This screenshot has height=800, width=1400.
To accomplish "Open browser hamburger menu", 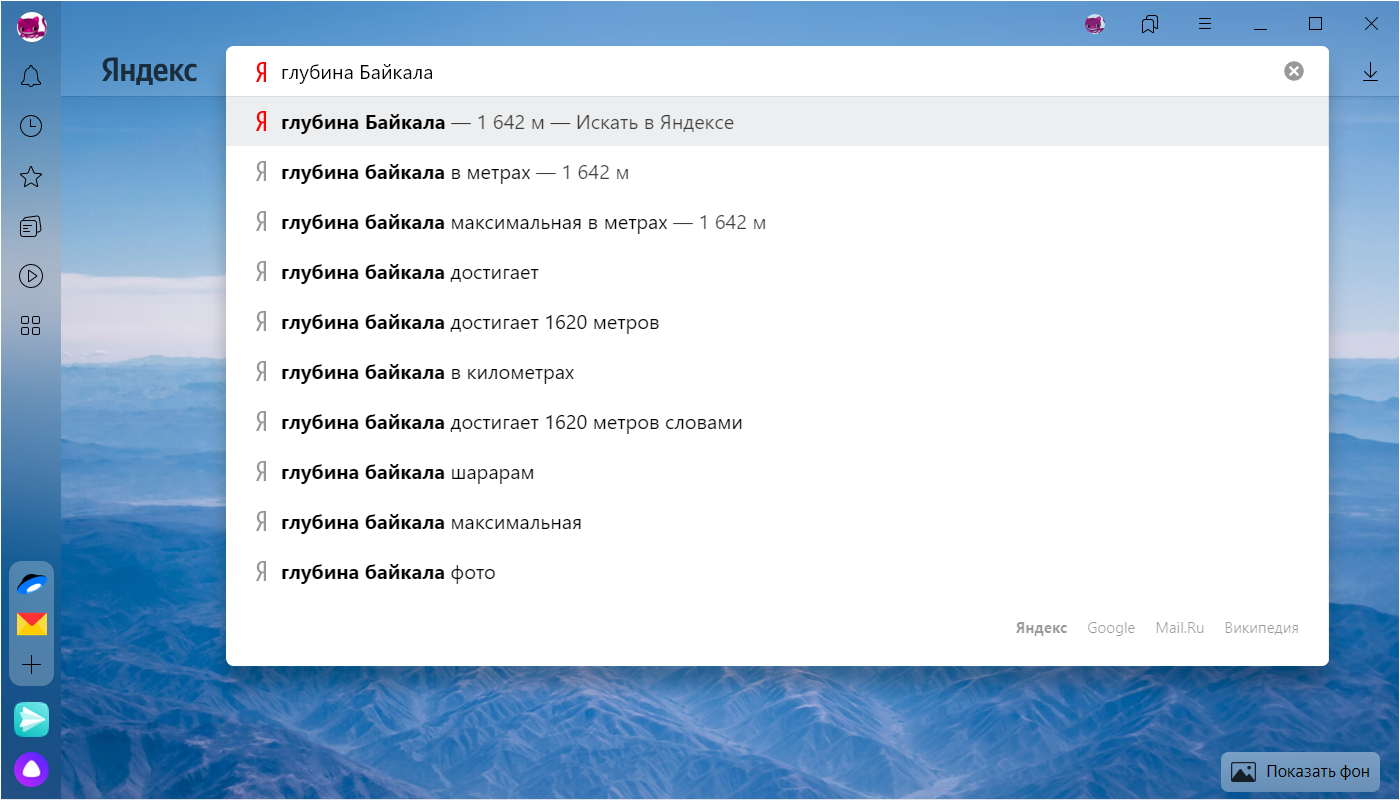I will tap(1205, 24).
